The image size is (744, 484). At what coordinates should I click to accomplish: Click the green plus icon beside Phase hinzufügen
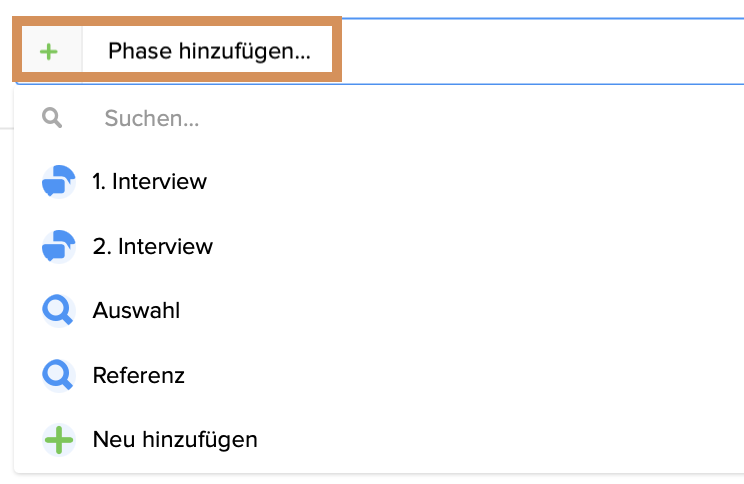coord(49,51)
